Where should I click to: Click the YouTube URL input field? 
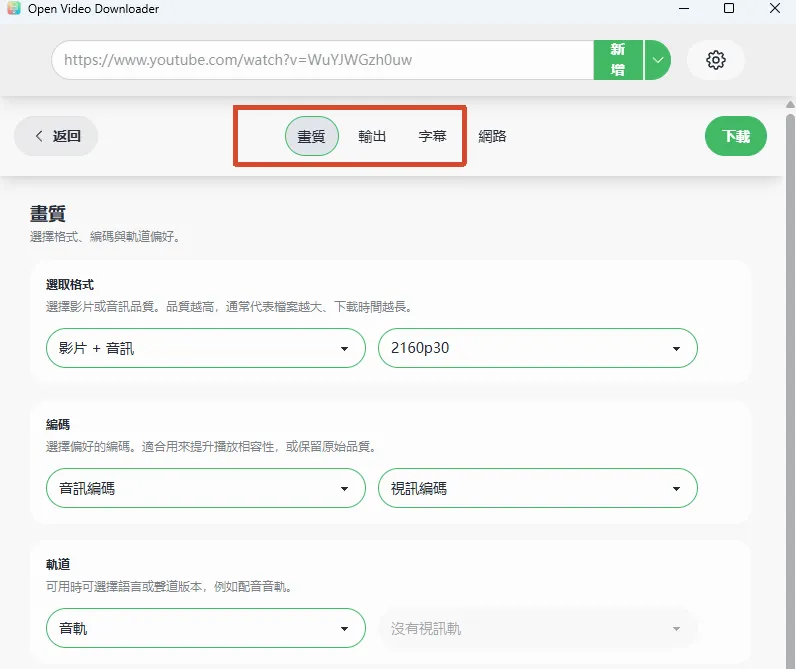[x=323, y=60]
